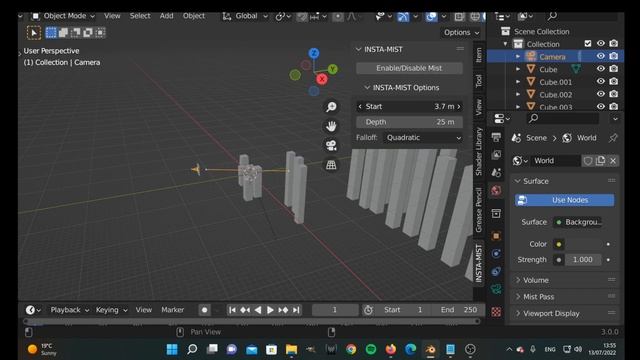Play animation in reverse
The height and width of the screenshot is (360, 640).
click(x=258, y=310)
